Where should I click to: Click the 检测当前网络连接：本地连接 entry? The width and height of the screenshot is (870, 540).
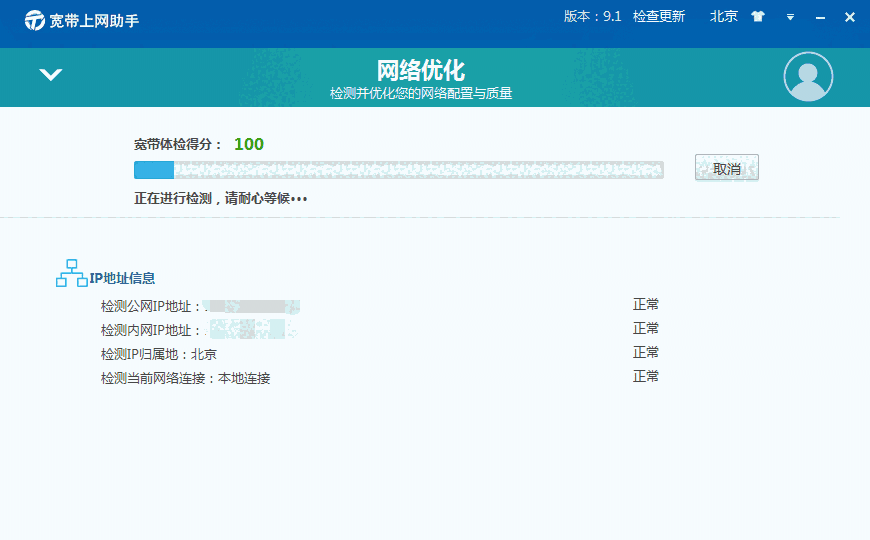click(x=185, y=378)
